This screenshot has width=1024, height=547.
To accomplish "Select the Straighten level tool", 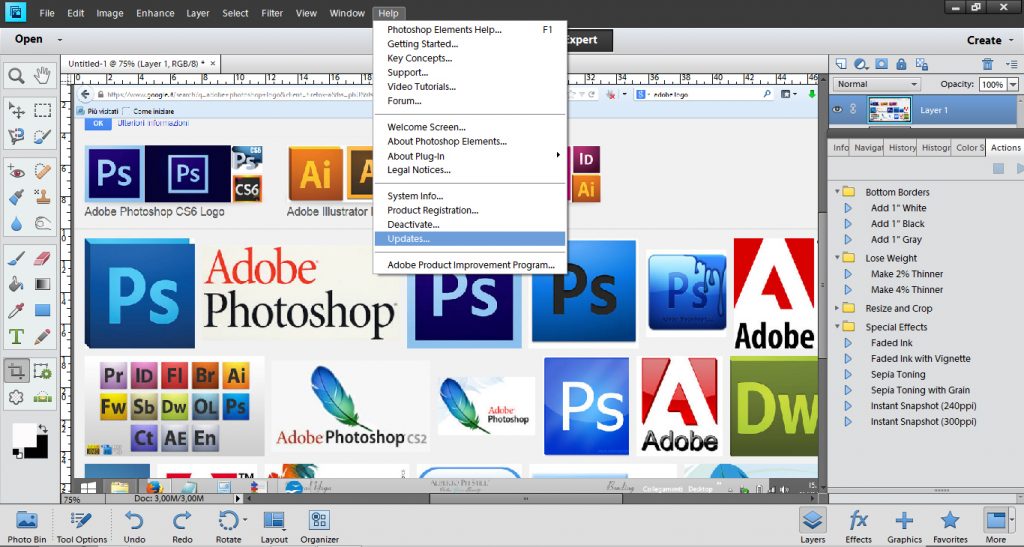I will click(x=42, y=397).
